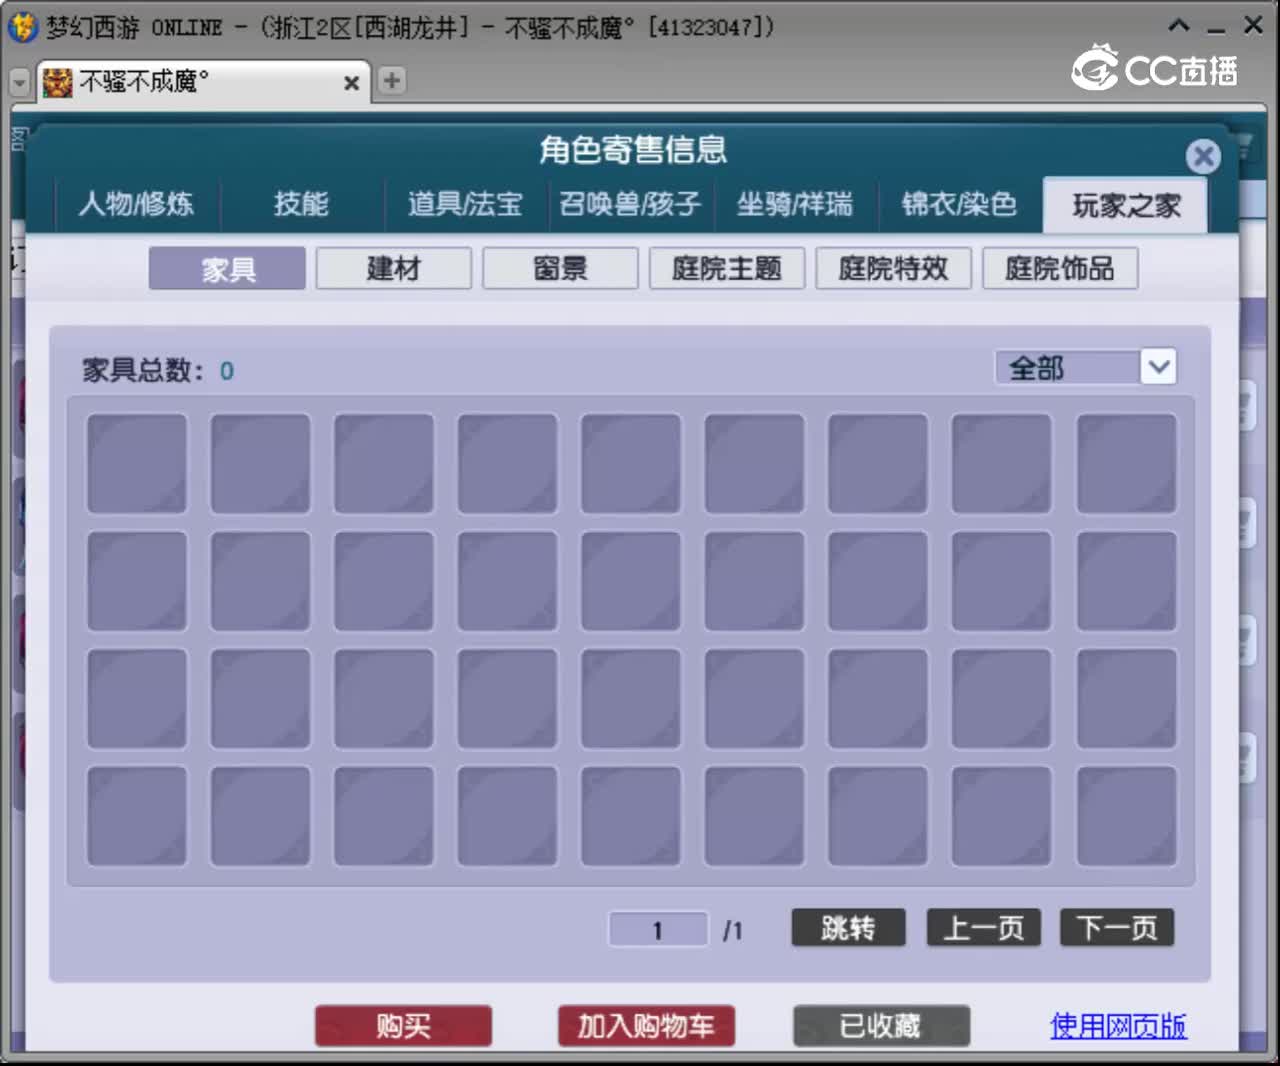The height and width of the screenshot is (1066, 1280).
Task: Switch to the 人物/修炼 tab
Action: 137,204
